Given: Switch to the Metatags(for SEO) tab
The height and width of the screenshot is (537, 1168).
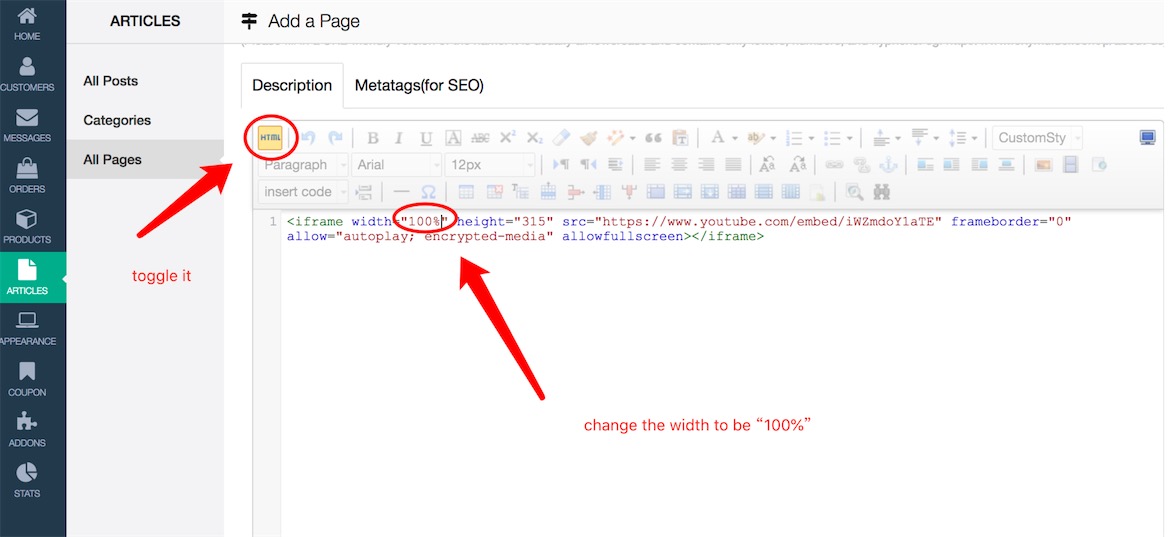Looking at the screenshot, I should 419,86.
